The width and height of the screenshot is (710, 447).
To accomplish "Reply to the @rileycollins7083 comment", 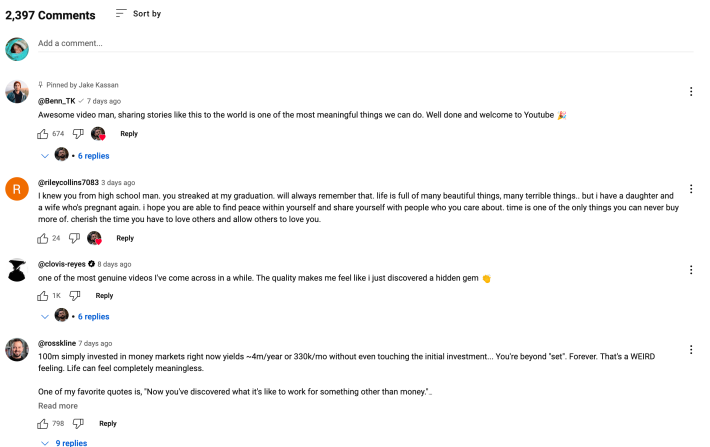I will coord(125,238).
